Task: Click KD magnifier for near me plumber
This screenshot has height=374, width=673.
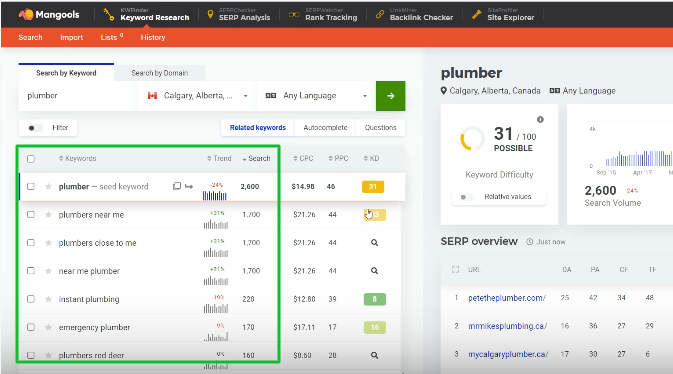Action: tap(374, 271)
